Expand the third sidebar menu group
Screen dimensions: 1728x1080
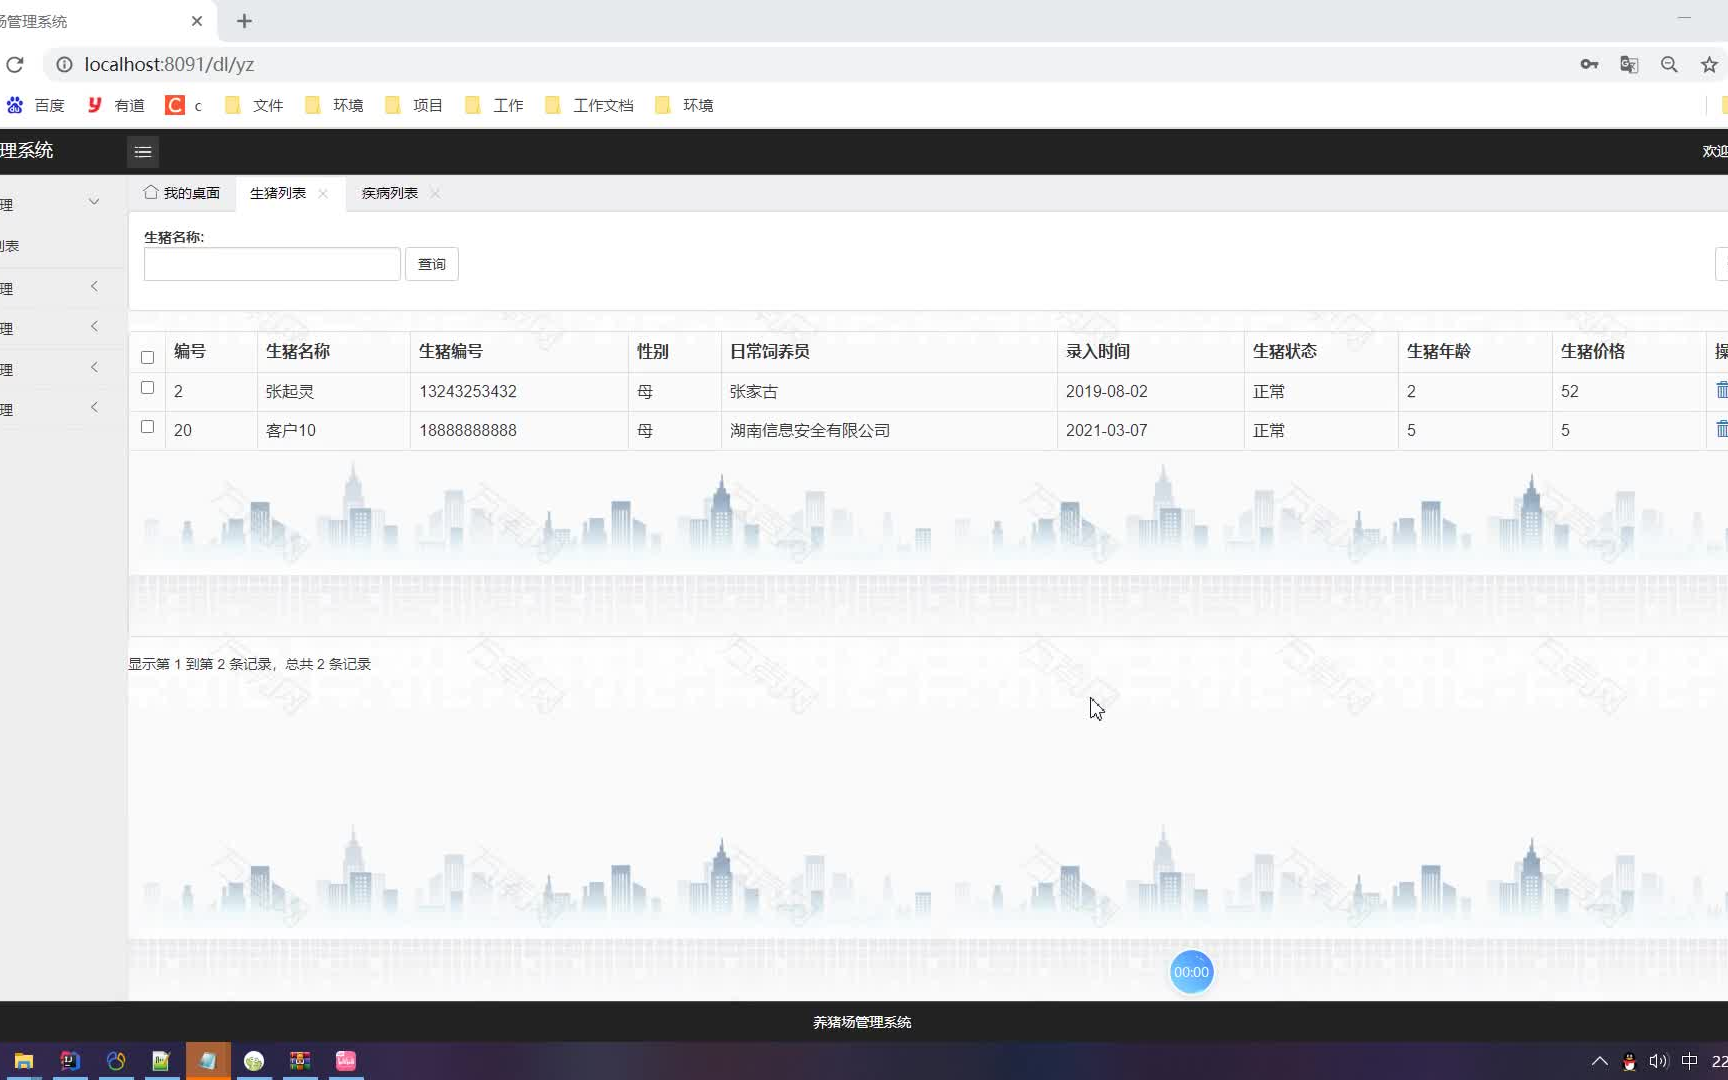pyautogui.click(x=94, y=327)
